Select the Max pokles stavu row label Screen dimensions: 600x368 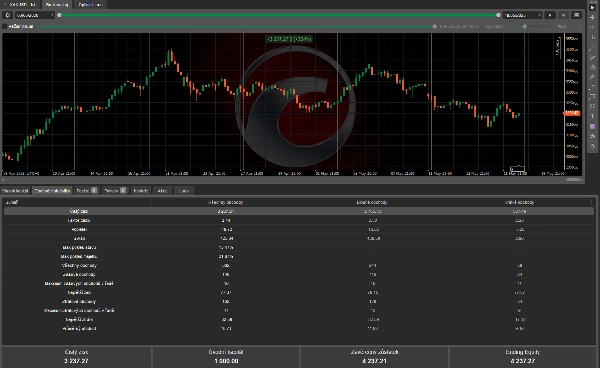[79, 248]
